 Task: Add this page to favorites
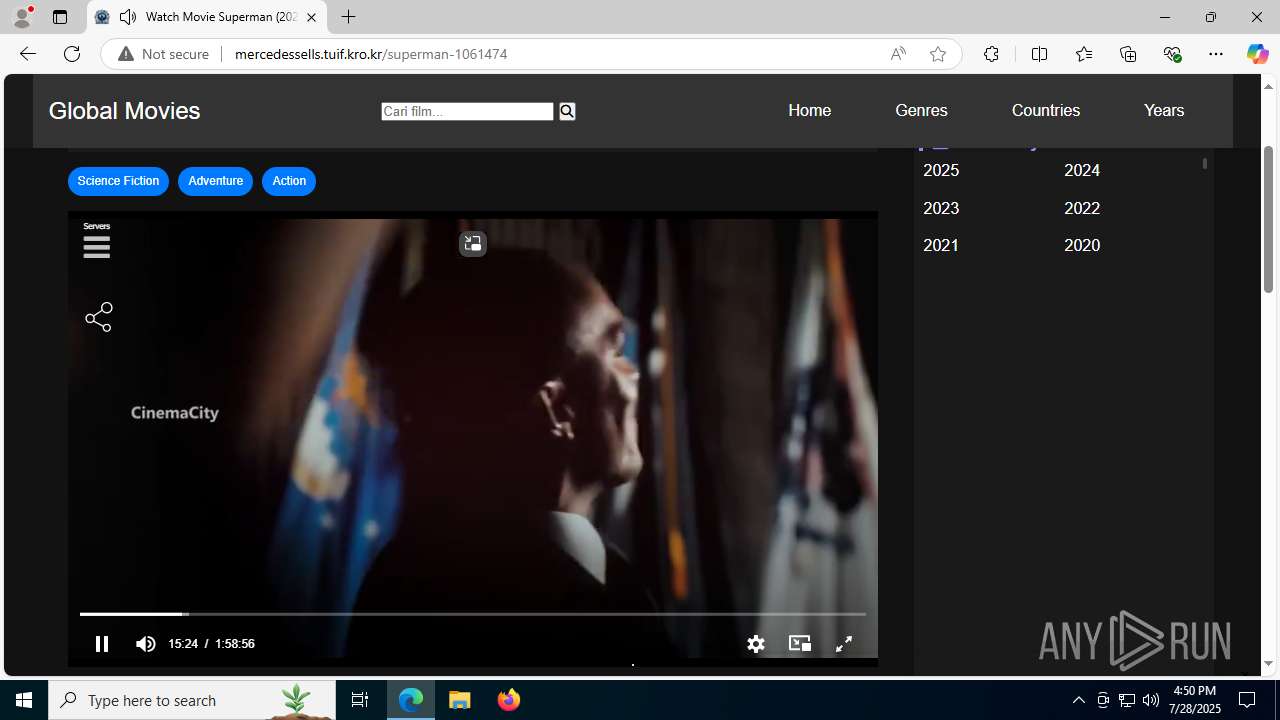(938, 54)
